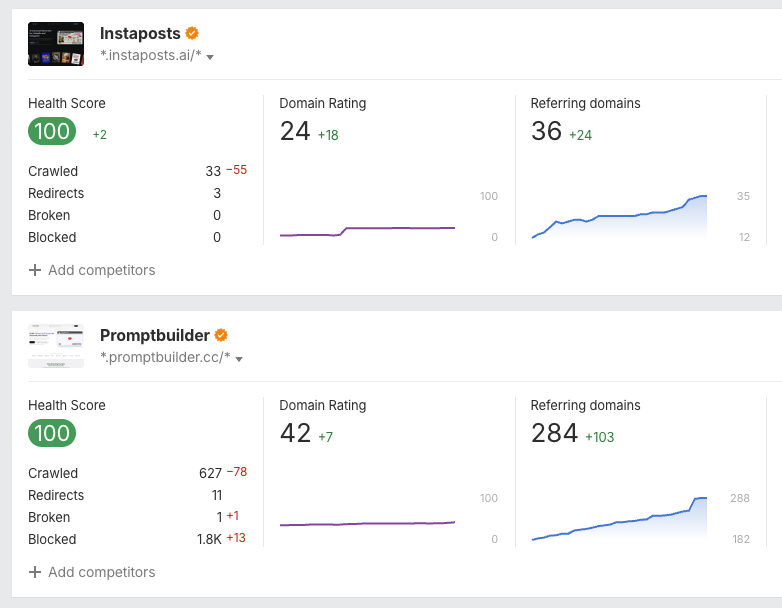The height and width of the screenshot is (608, 782).
Task: Click Instaposts Crawled value 33
Action: (213, 171)
